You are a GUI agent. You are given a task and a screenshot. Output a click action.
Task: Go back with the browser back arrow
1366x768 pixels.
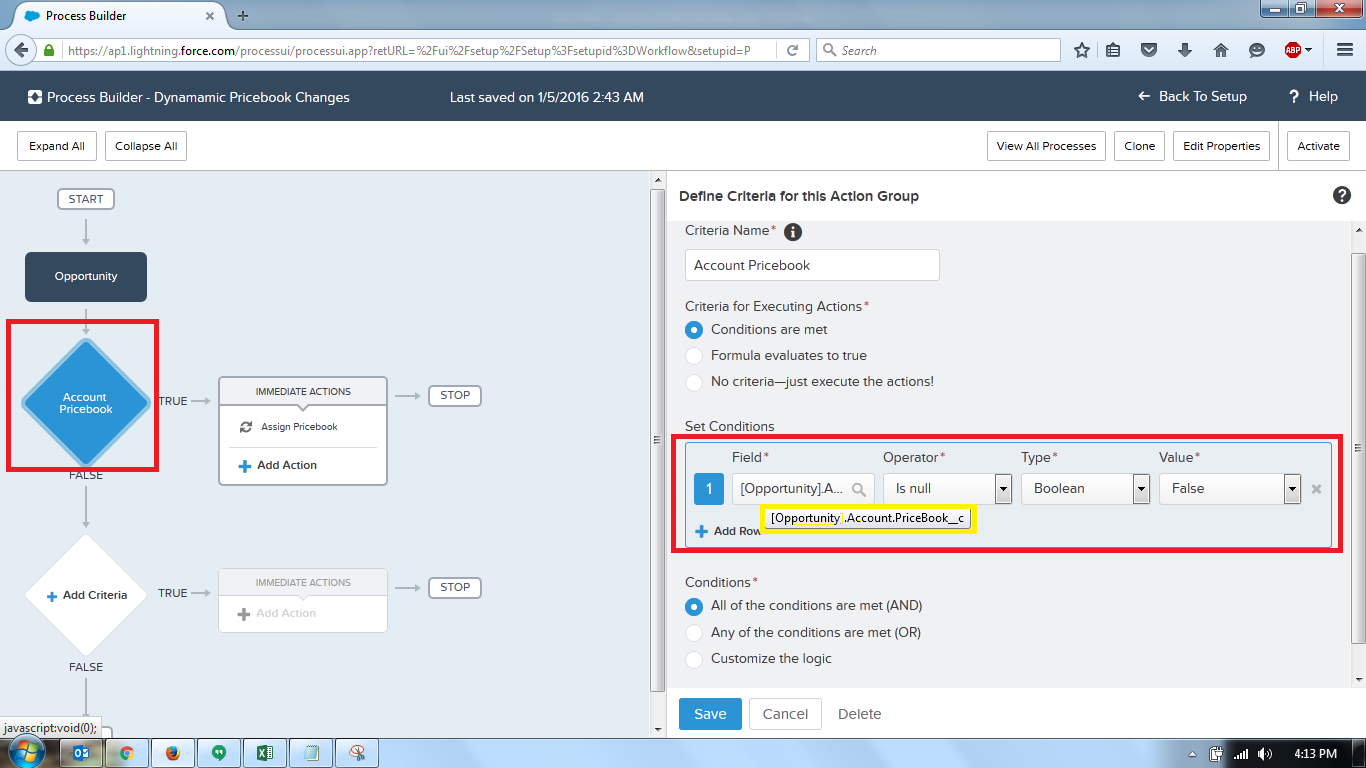[21, 50]
